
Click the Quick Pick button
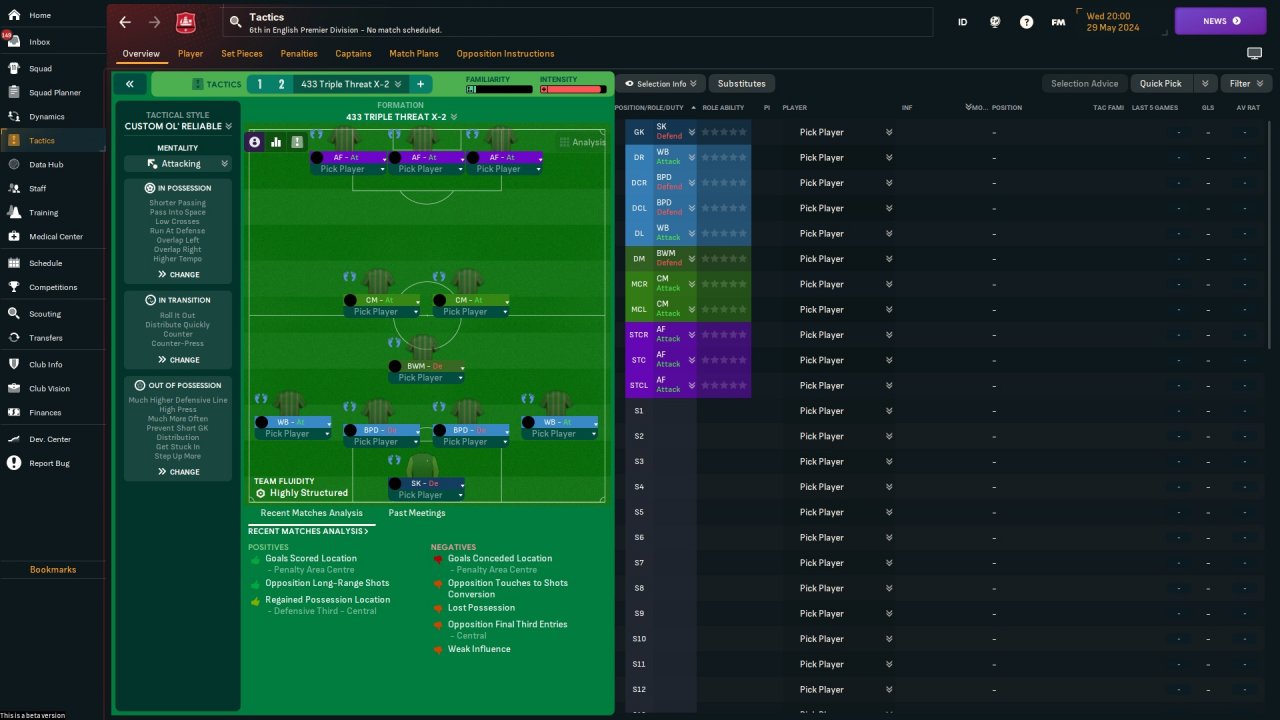1161,84
